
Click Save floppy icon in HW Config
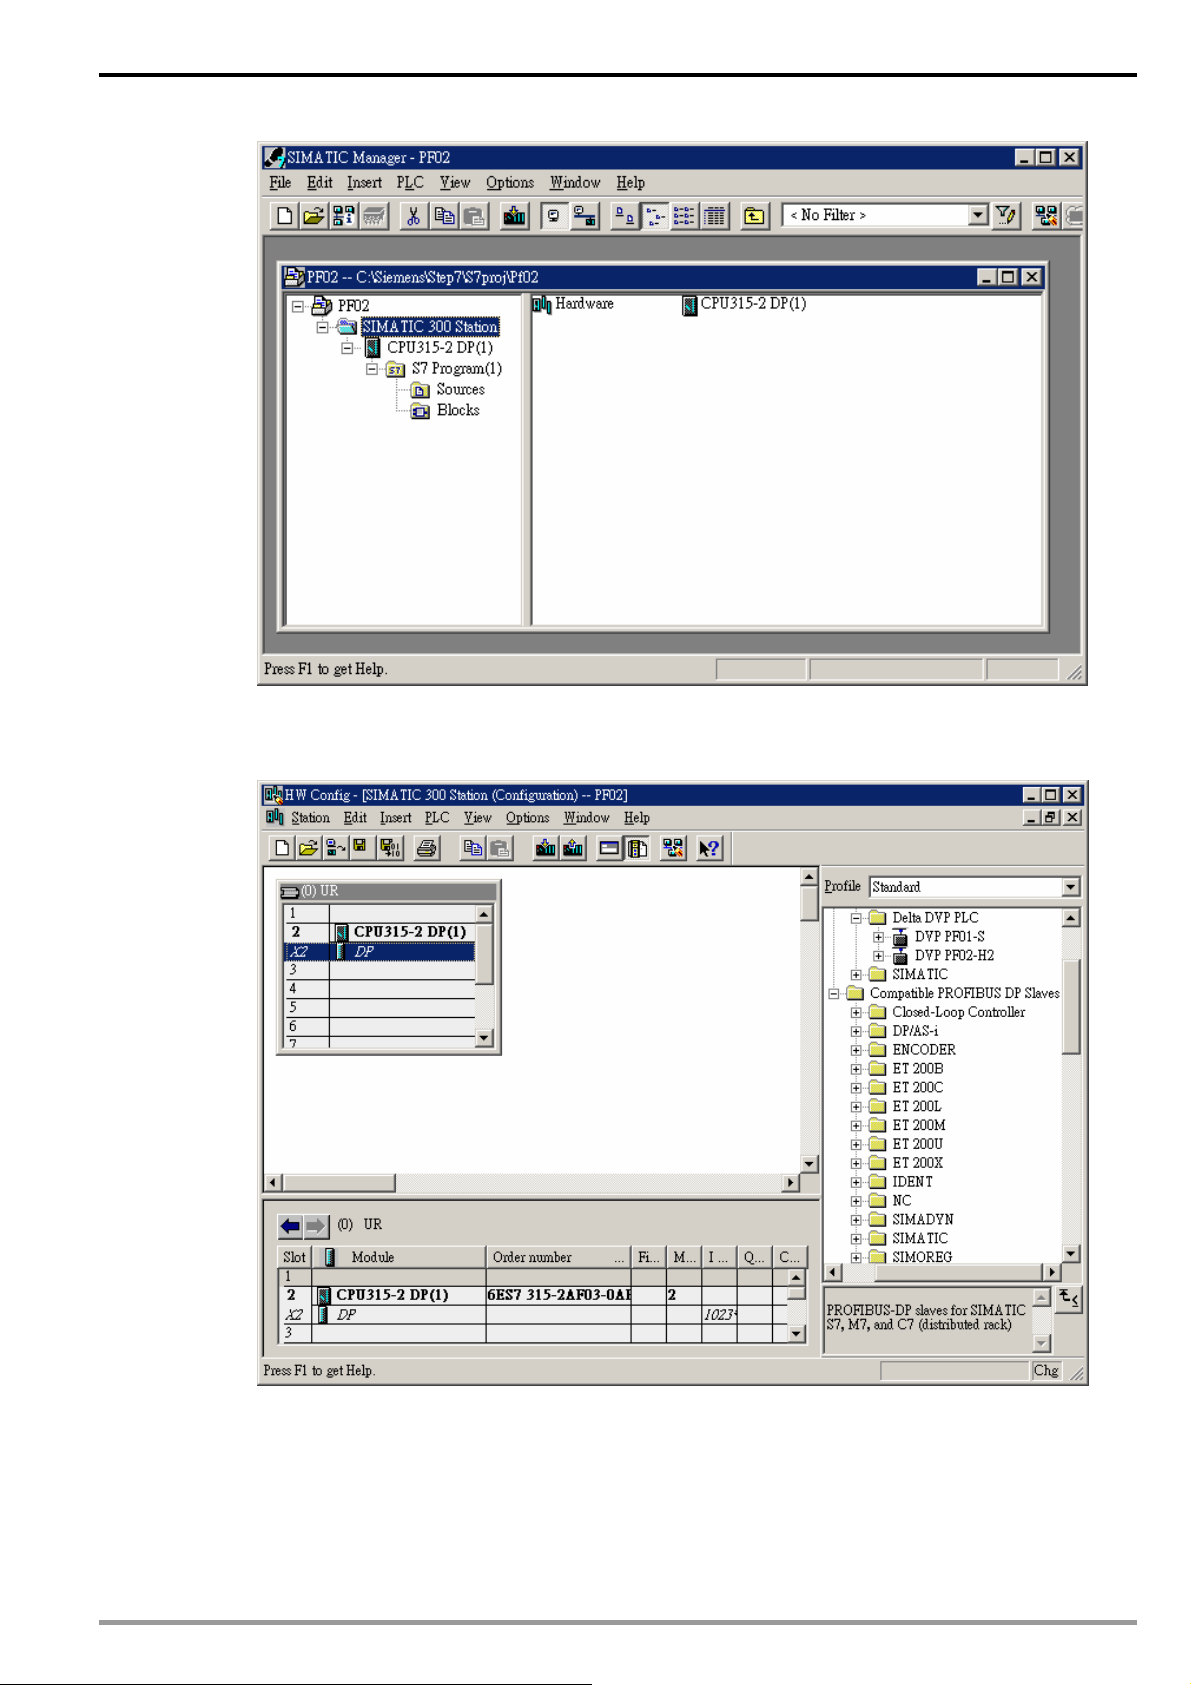click(x=361, y=849)
